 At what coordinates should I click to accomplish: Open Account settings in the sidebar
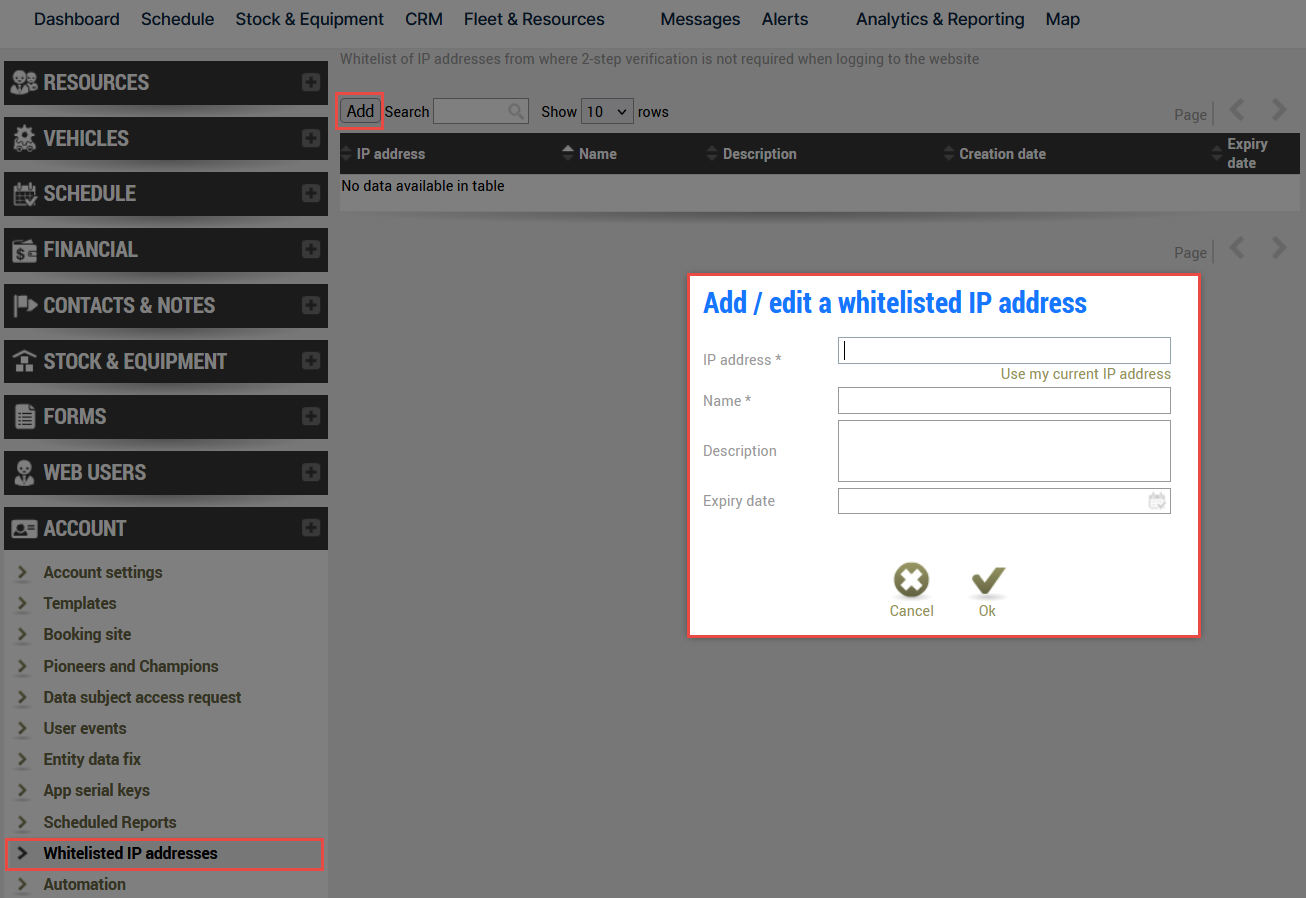pyautogui.click(x=103, y=572)
